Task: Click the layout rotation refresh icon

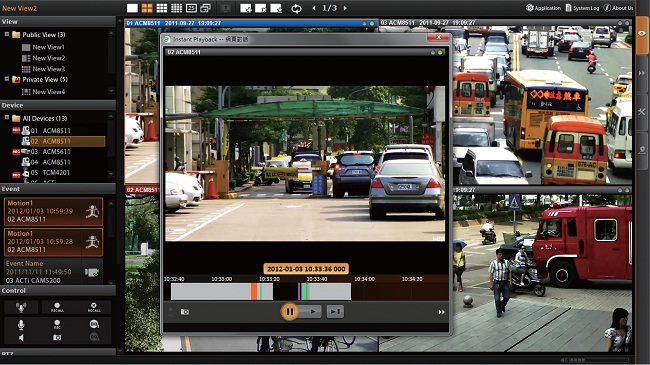Action: point(296,8)
